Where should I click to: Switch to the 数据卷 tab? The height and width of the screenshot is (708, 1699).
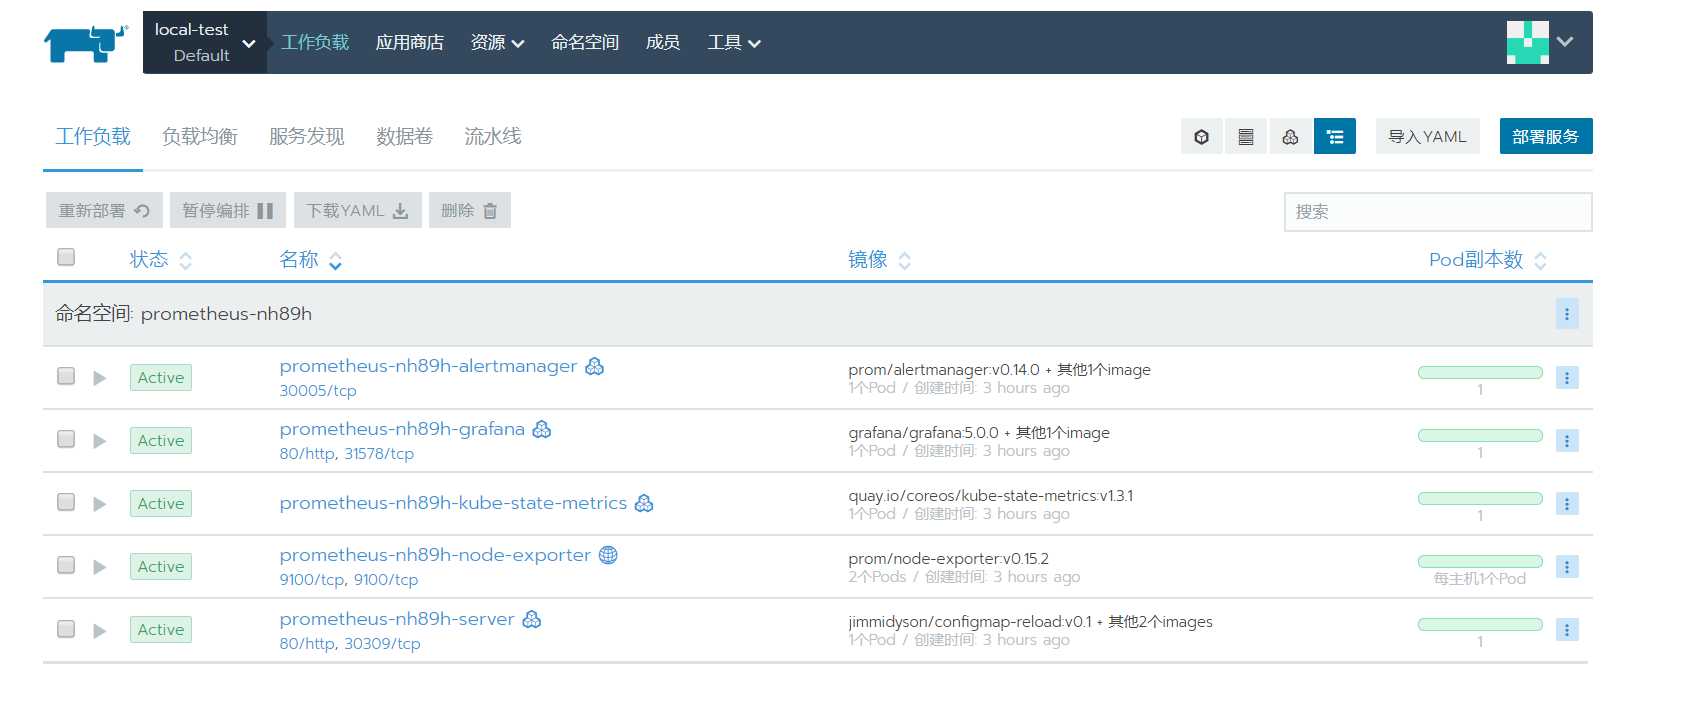[x=404, y=136]
